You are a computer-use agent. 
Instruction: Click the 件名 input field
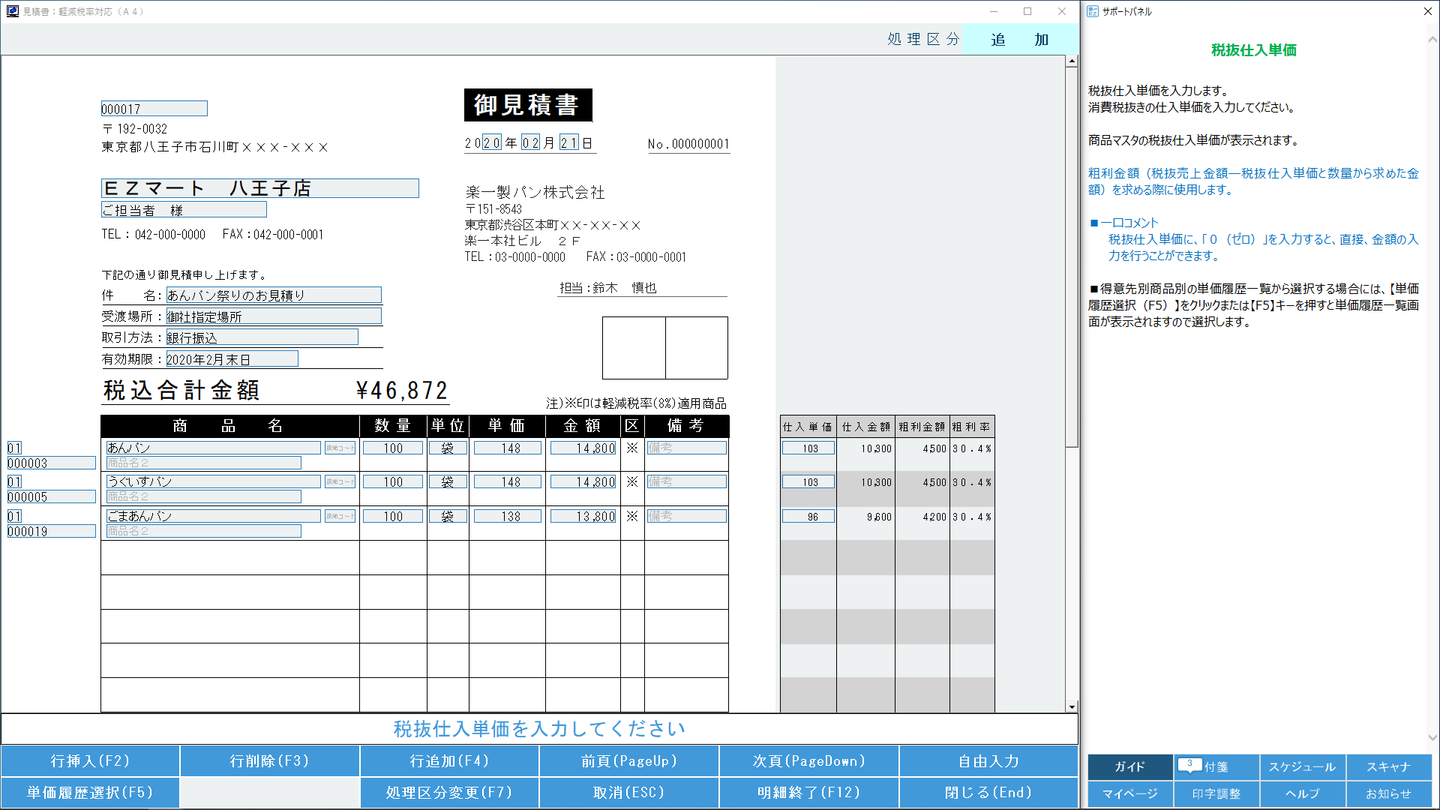273,295
